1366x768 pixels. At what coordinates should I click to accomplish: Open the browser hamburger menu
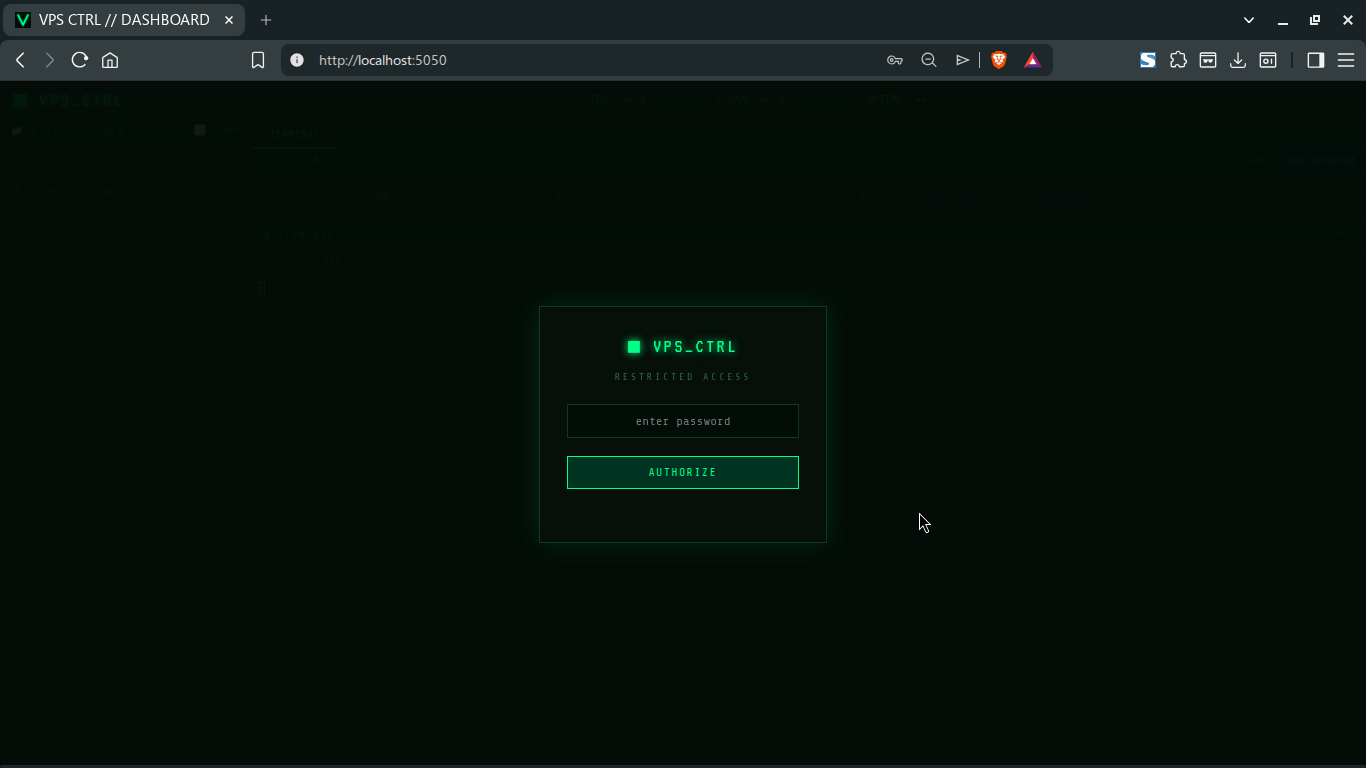[x=1346, y=60]
